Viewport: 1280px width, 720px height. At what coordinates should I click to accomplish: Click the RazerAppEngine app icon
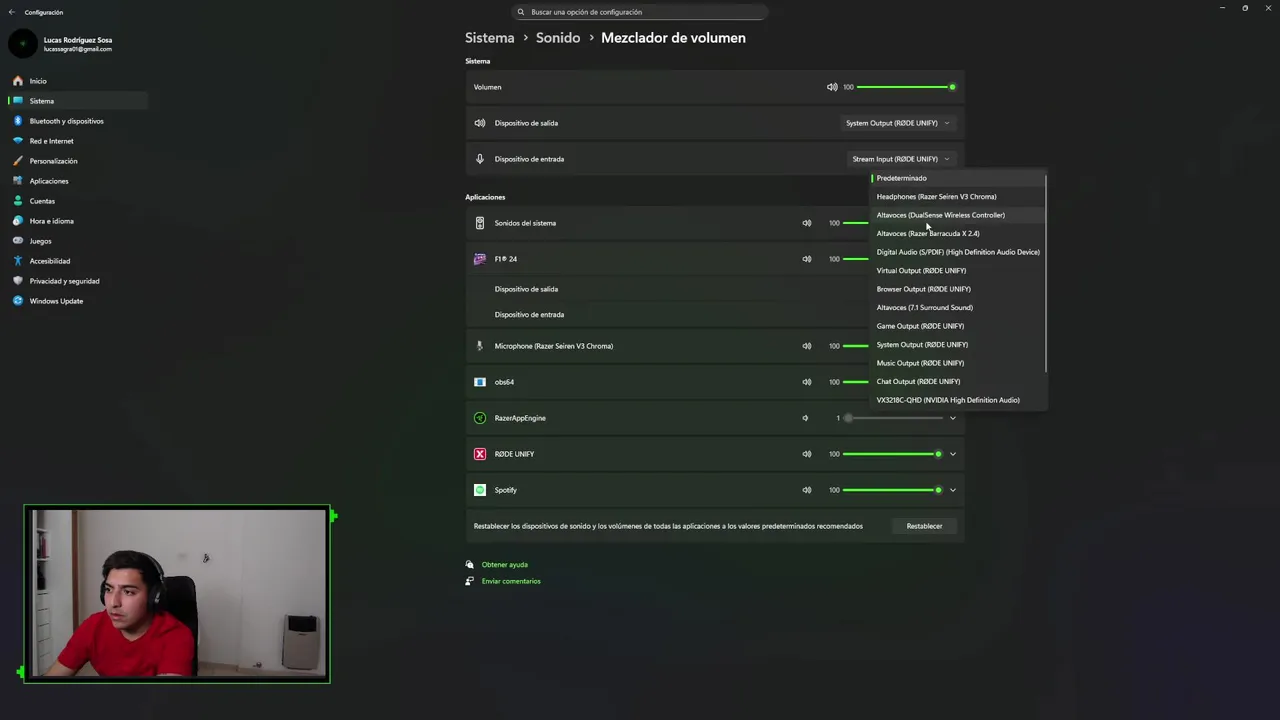pyautogui.click(x=480, y=418)
